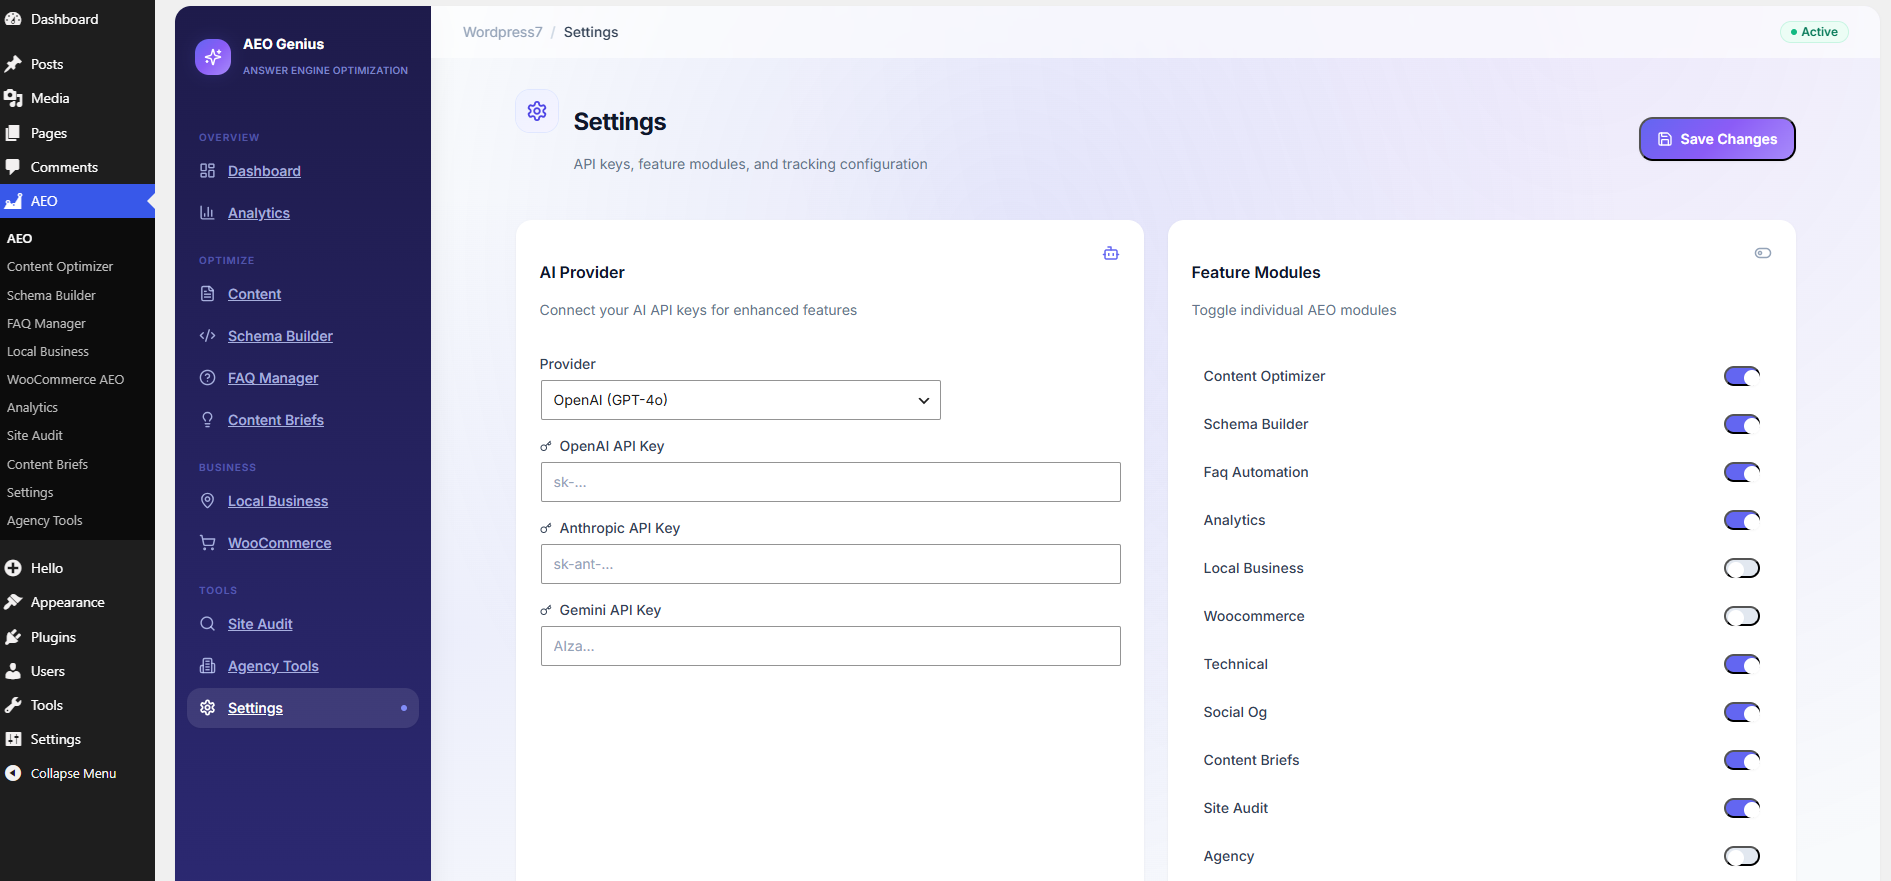Image resolution: width=1891 pixels, height=881 pixels.
Task: Click the Tools wrench icon in WordPress menu
Action: pos(13,705)
